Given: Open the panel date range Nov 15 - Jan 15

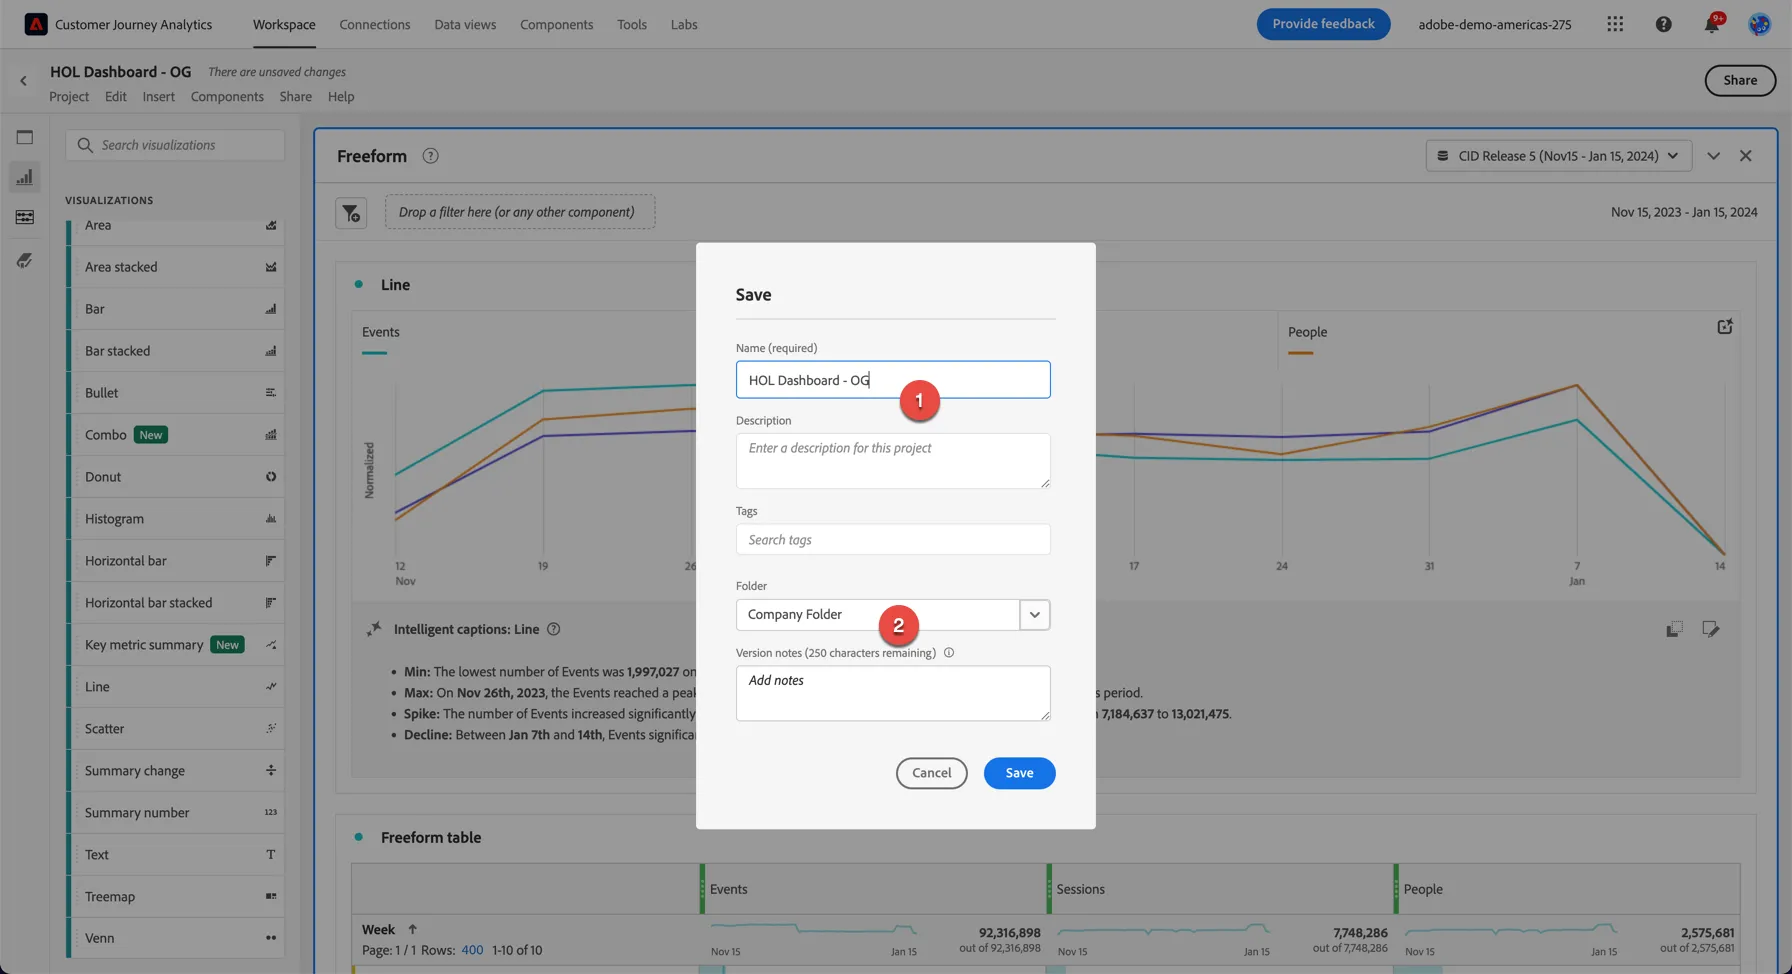Looking at the screenshot, I should 1683,212.
